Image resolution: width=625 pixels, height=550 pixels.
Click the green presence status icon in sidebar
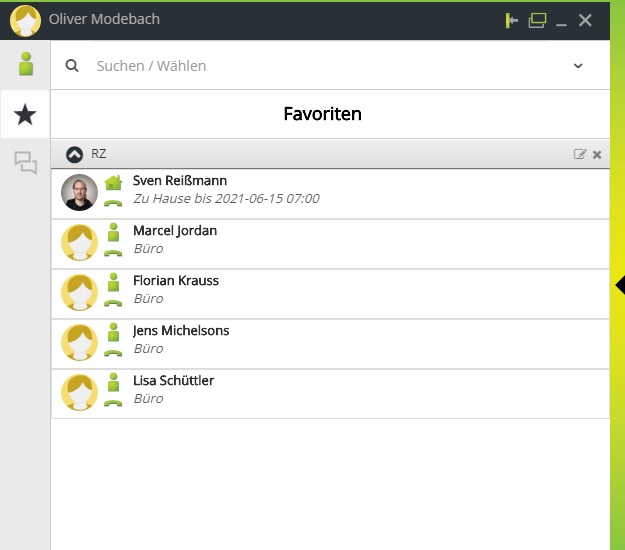pyautogui.click(x=26, y=65)
